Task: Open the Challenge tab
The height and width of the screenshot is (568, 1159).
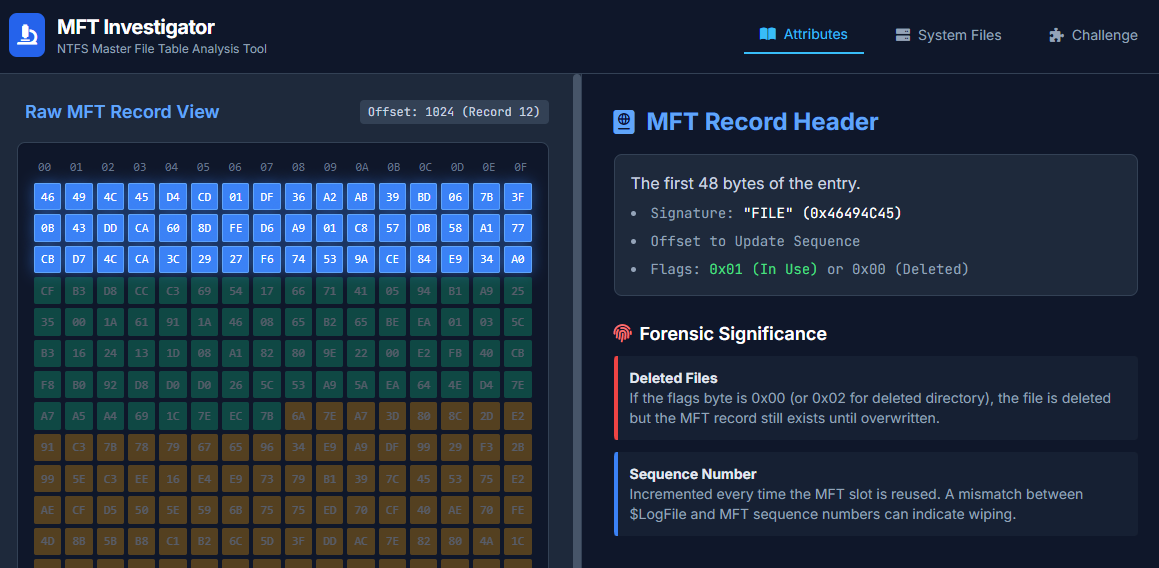Action: 1093,35
